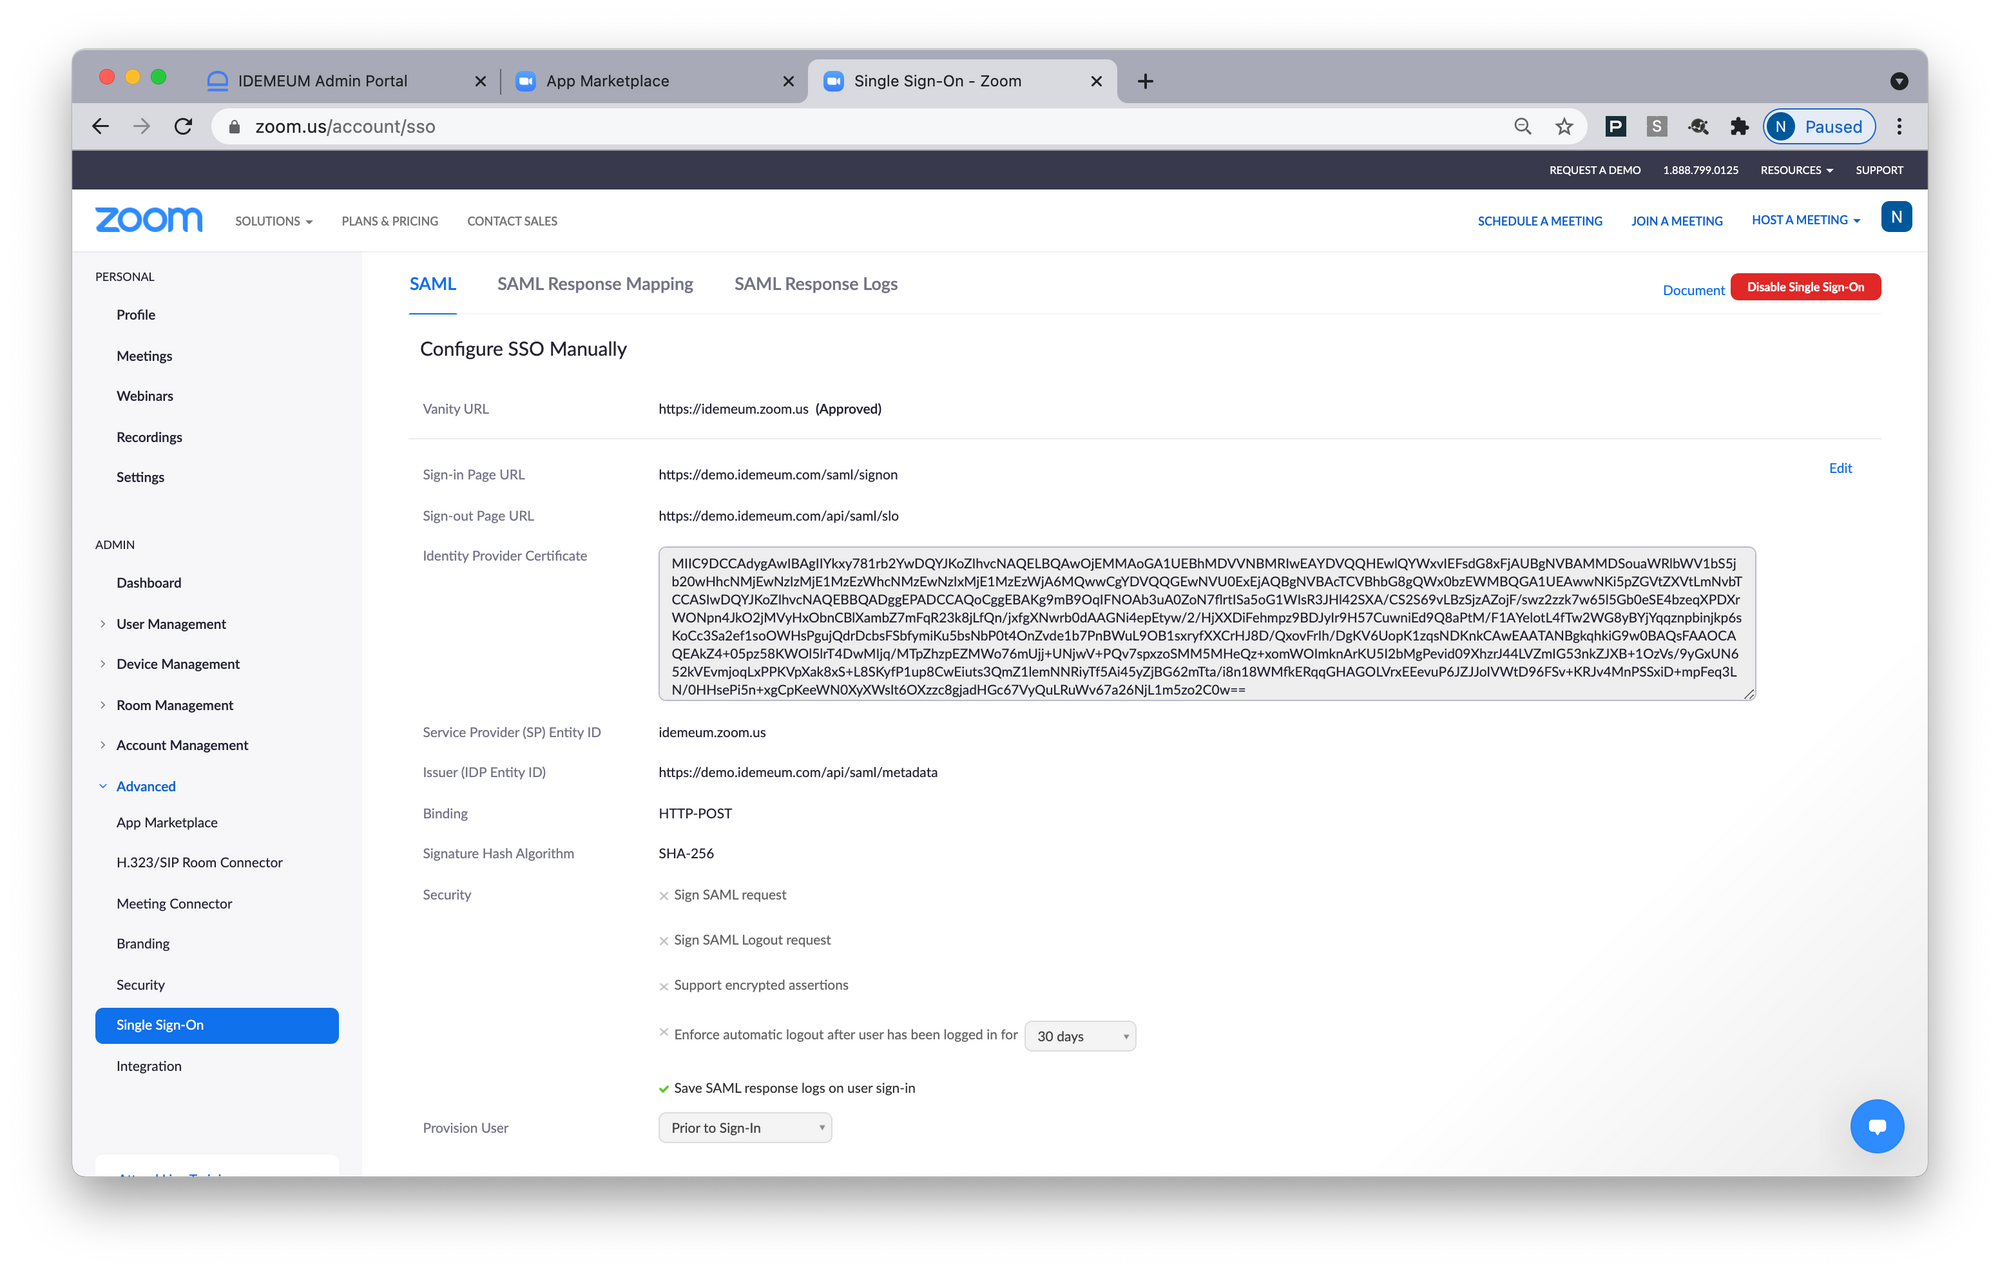Screen dimensions: 2000x1272
Task: Open Webinars in sidebar
Action: coord(145,396)
